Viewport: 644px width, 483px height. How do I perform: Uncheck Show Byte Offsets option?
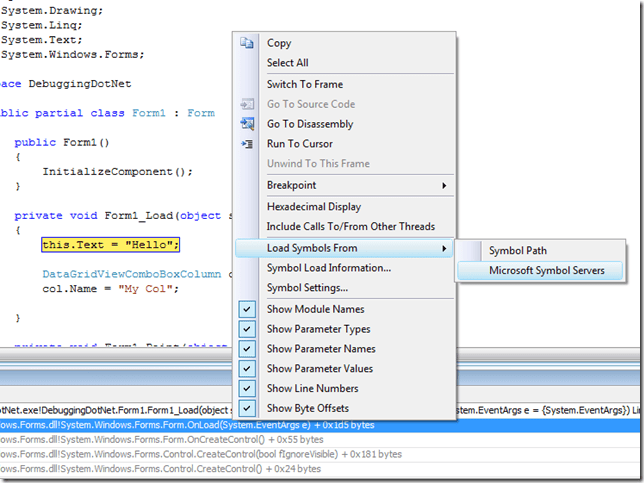point(248,408)
